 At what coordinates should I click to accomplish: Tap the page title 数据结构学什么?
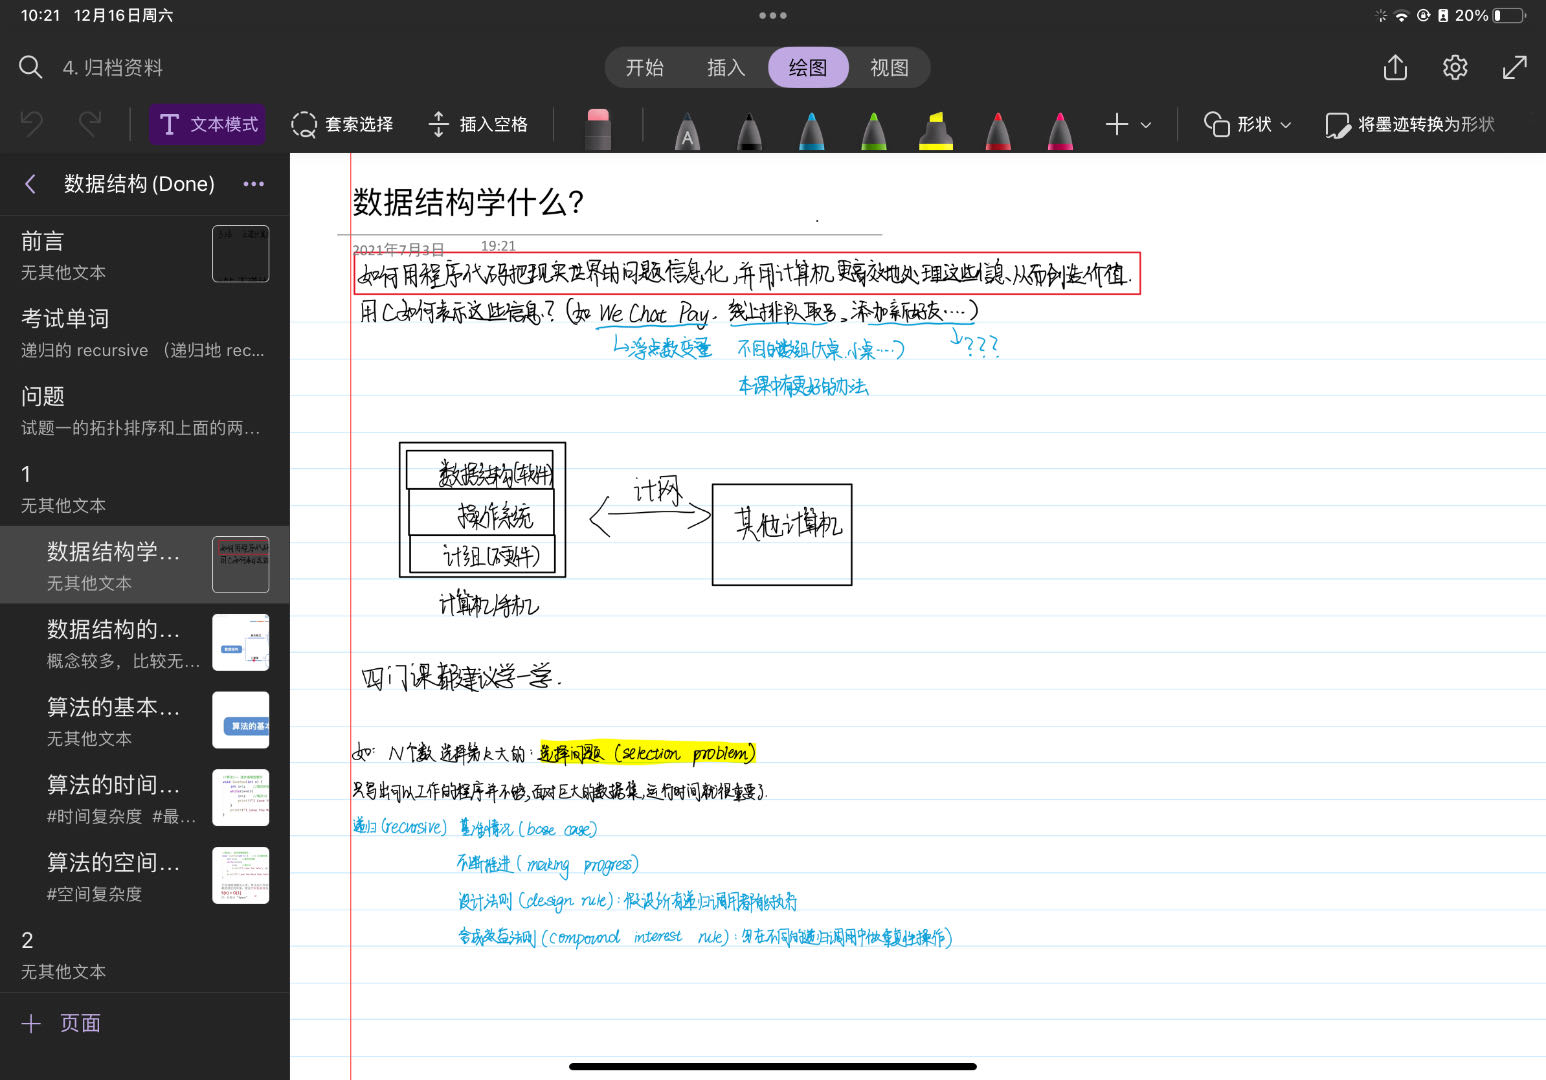(x=468, y=202)
